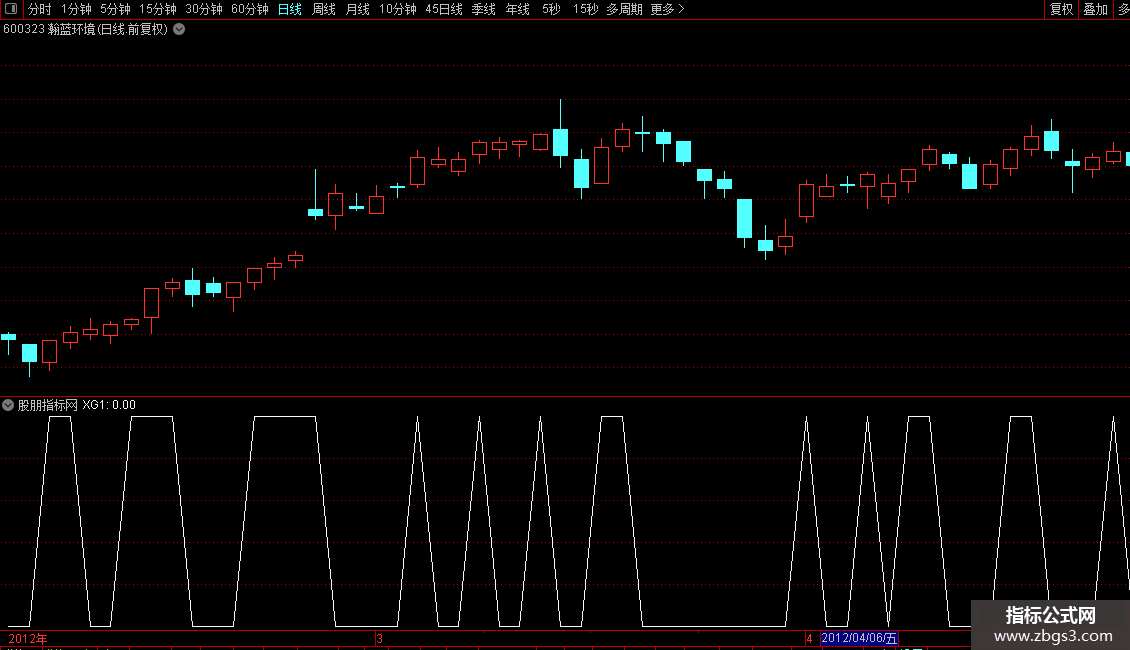Viewport: 1130px width, 650px height.
Task: Click the 2012/04/06/五 date label
Action: click(x=859, y=638)
